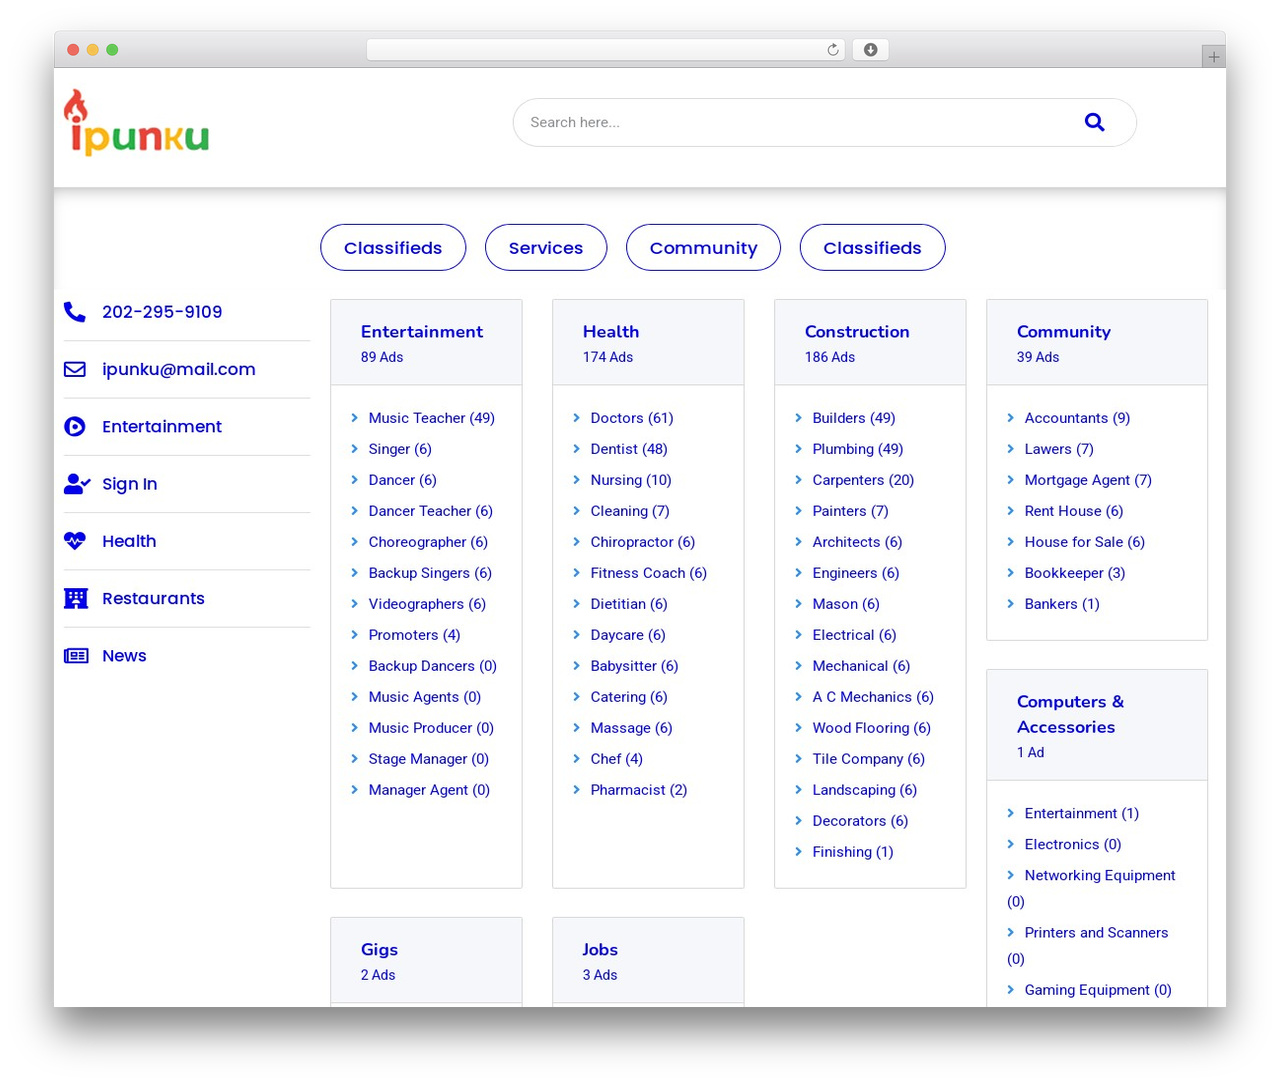Click the ipunku flame logo
Image resolution: width=1280 pixels, height=1084 pixels.
[x=137, y=123]
